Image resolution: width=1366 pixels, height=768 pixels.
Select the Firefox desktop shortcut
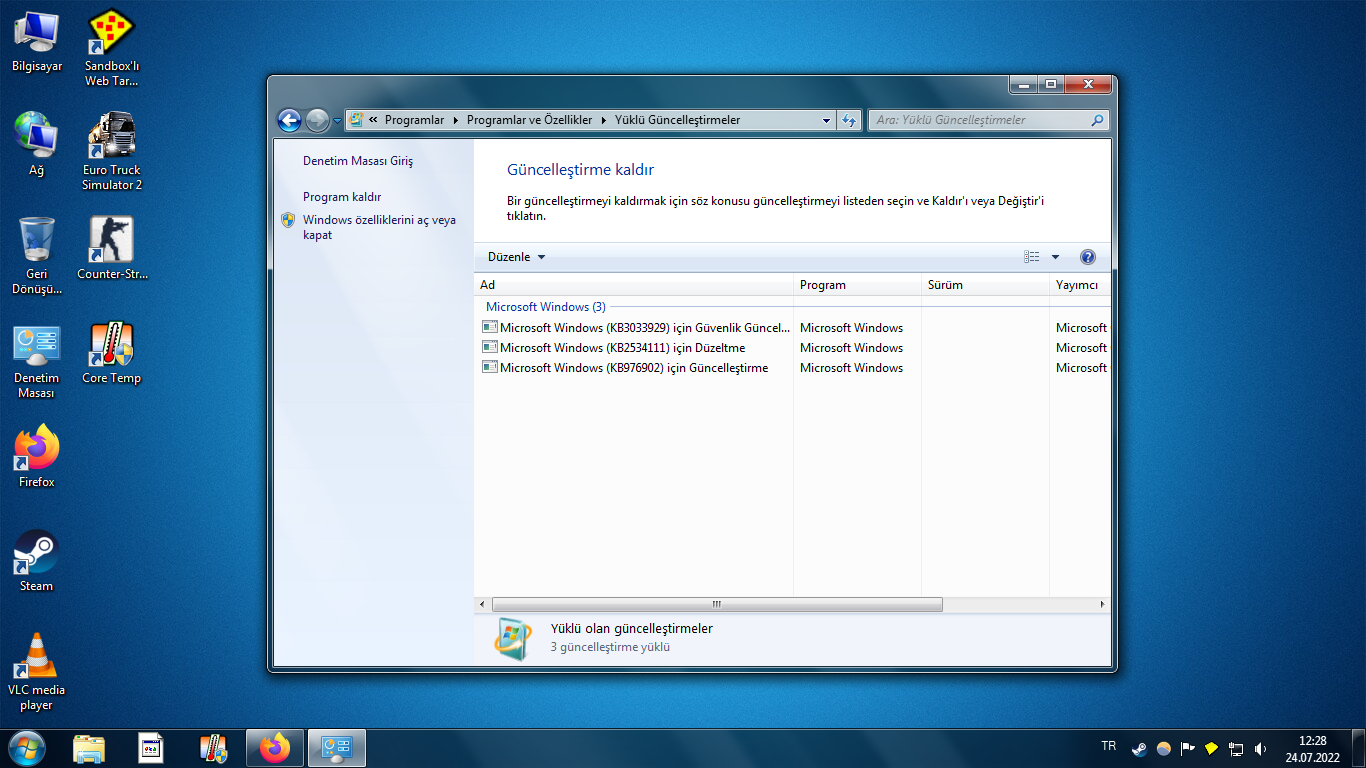[x=37, y=457]
